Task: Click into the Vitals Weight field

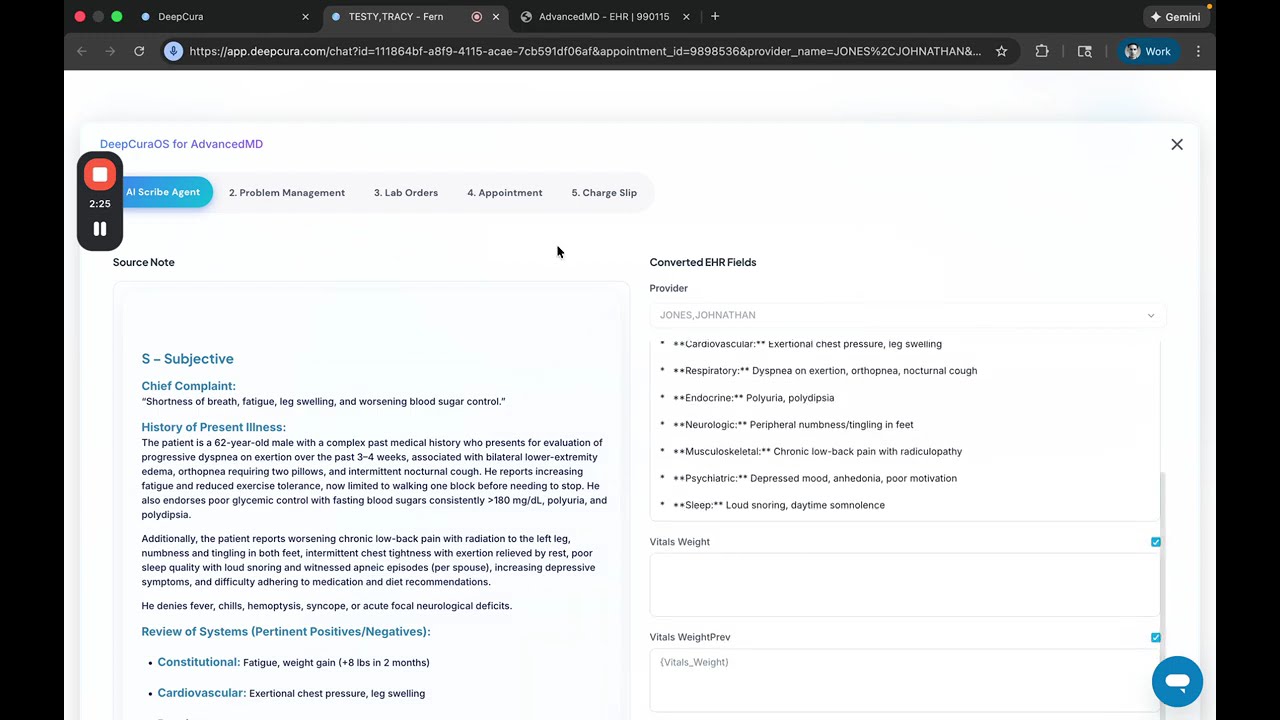Action: 904,585
